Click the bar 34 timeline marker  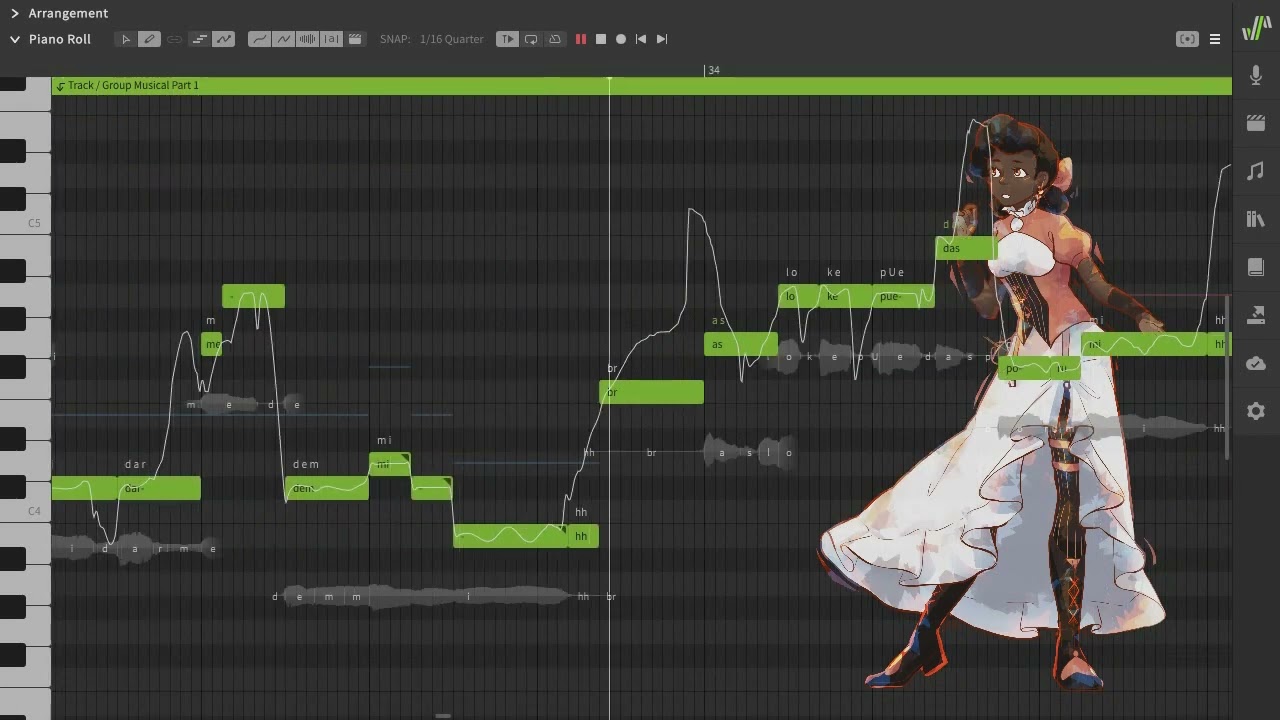713,70
